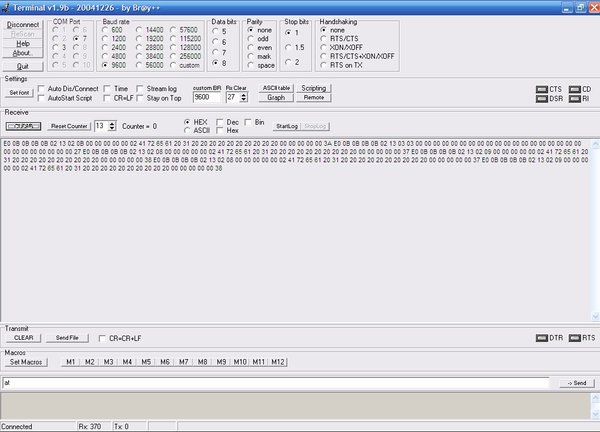This screenshot has height=432, width=600.
Task: Focus the command input field
Action: pos(276,383)
